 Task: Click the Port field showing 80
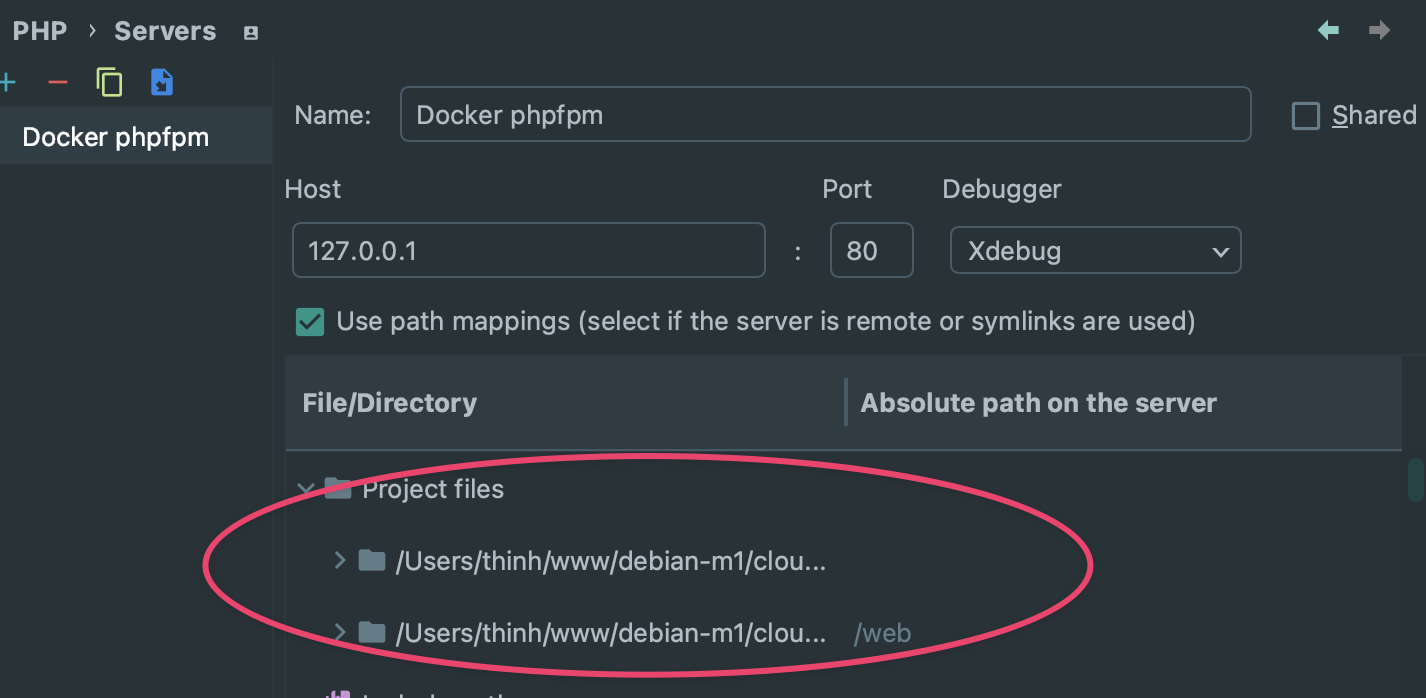point(871,251)
